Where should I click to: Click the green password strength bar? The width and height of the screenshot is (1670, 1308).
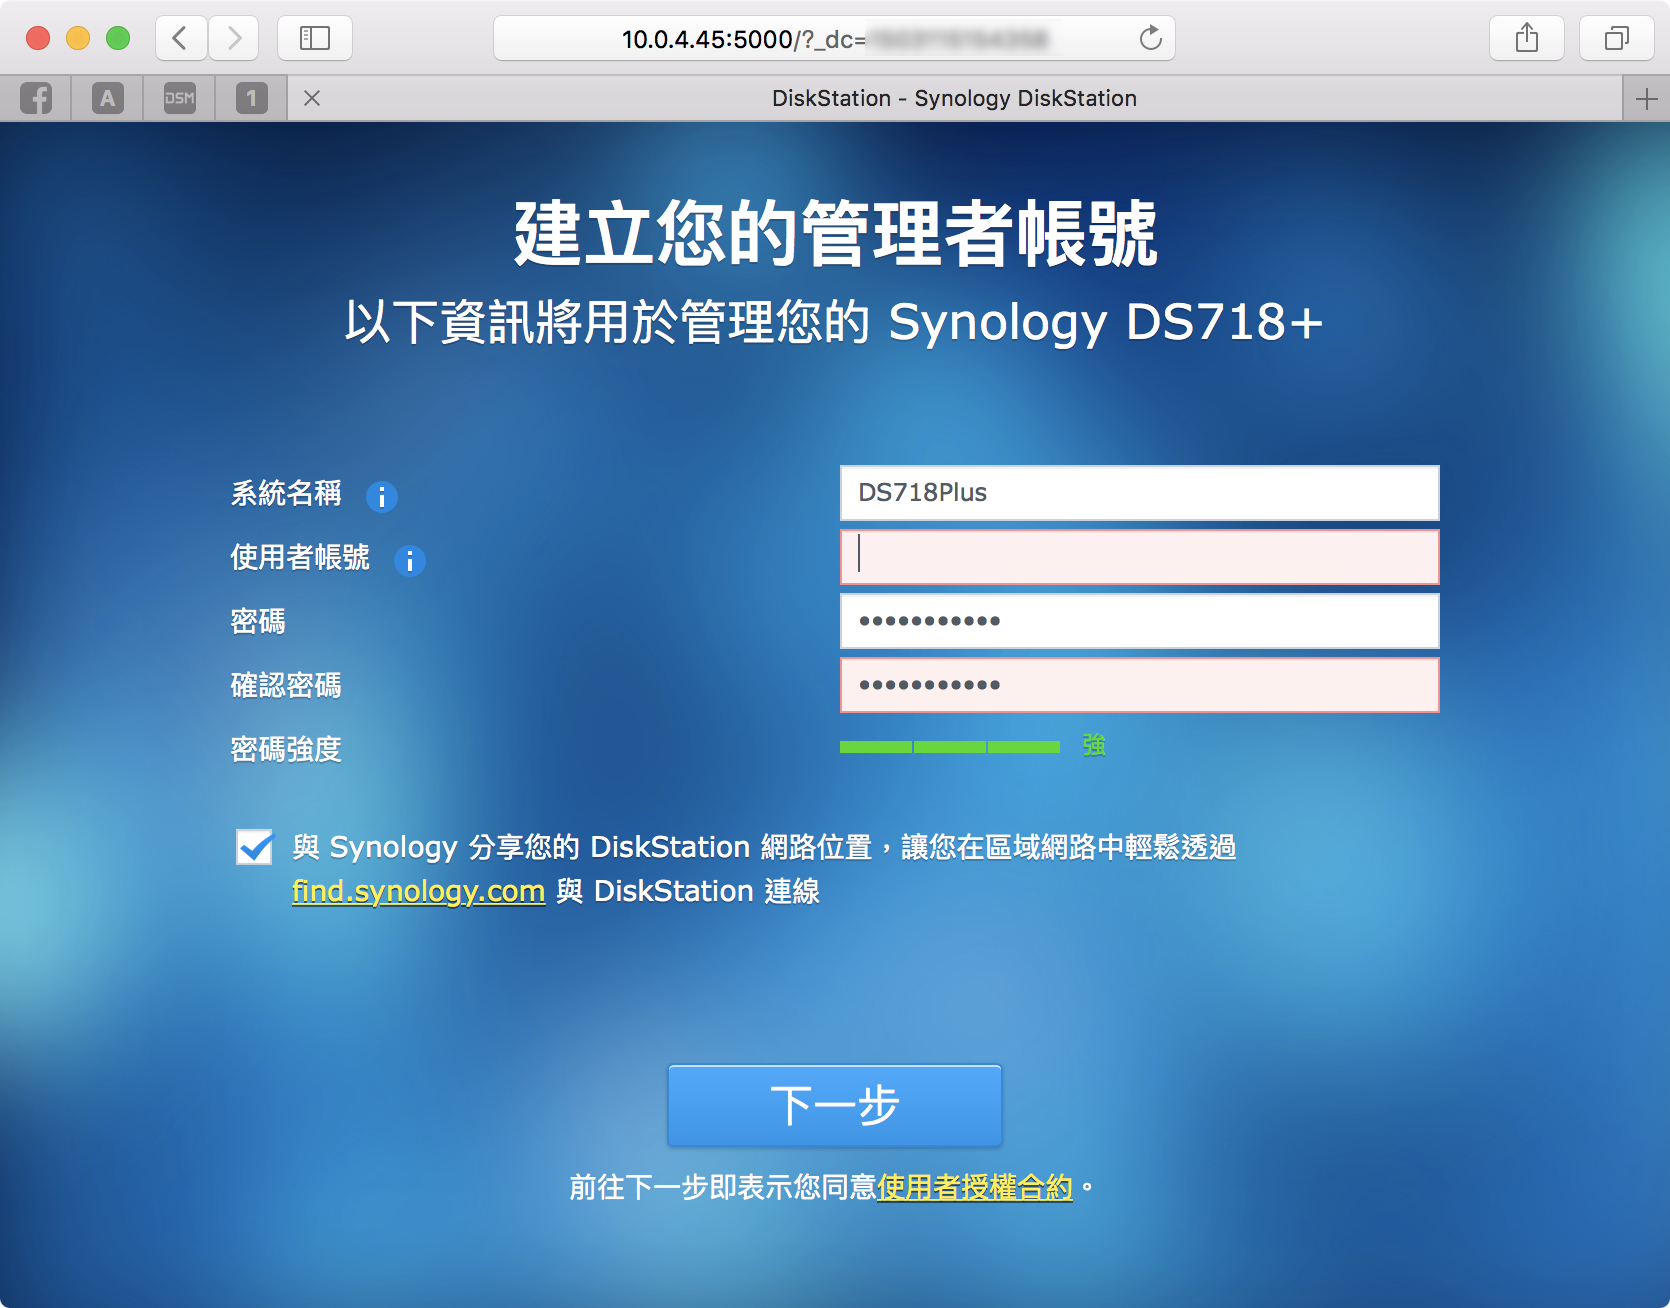(x=949, y=747)
